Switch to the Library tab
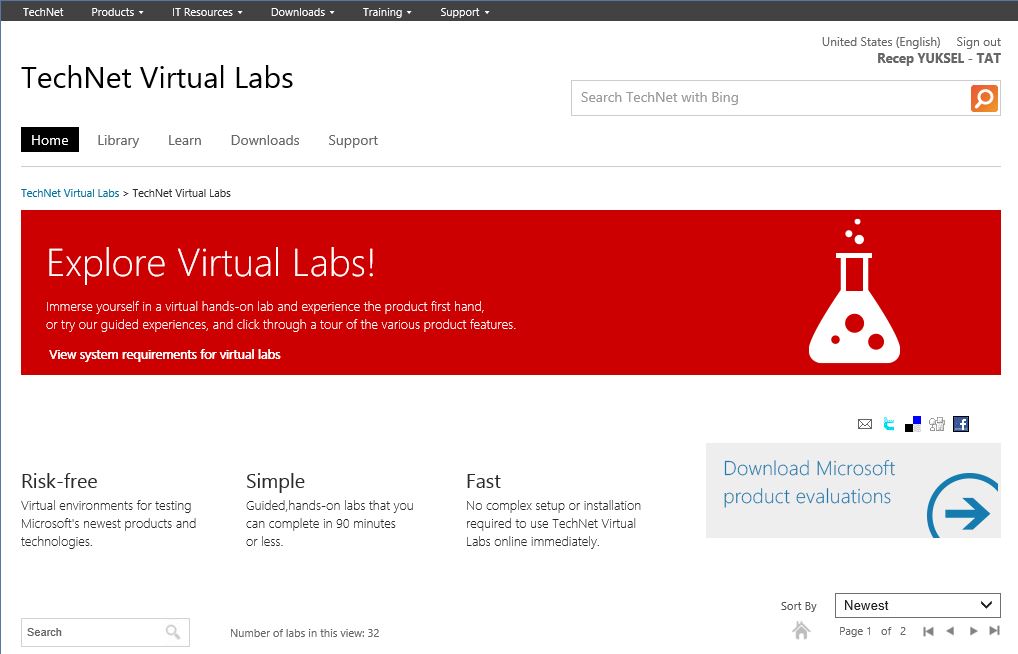 click(118, 140)
